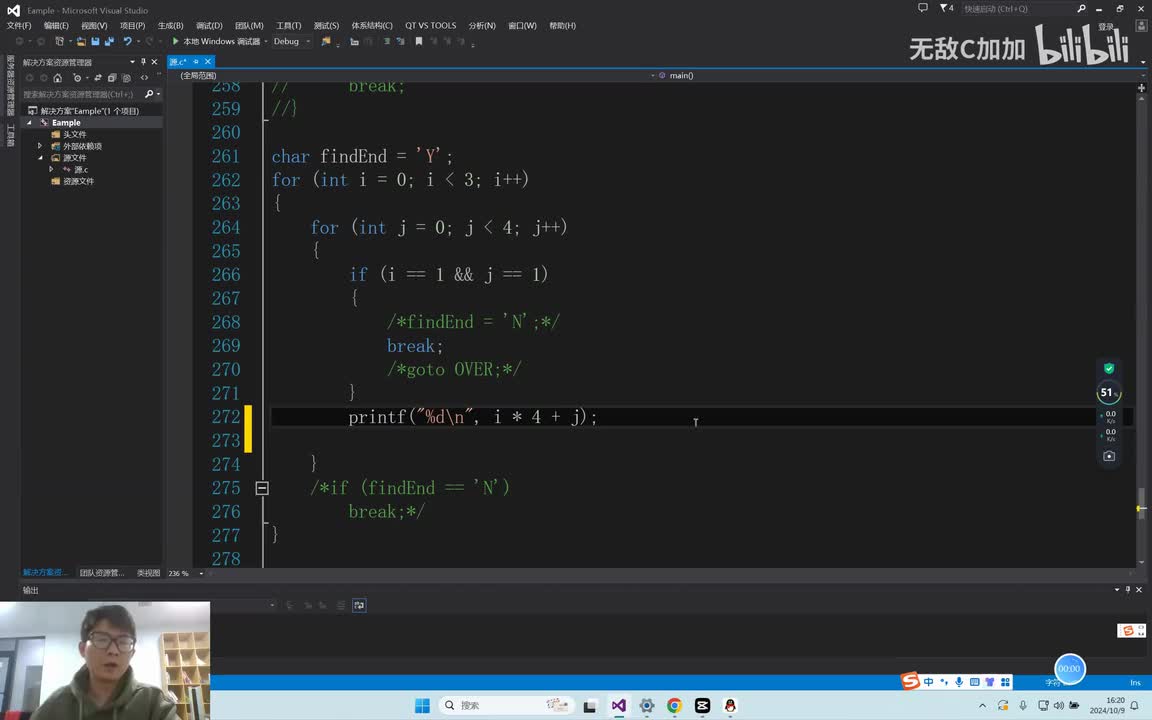Image resolution: width=1152 pixels, height=720 pixels.
Task: Click the Undo arrow icon
Action: (x=127, y=41)
